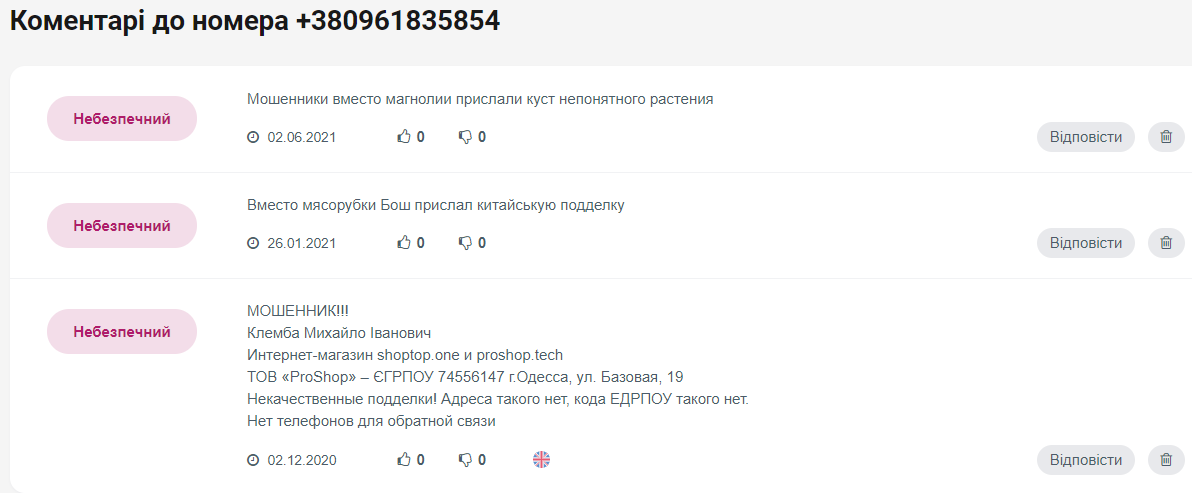
Task: Select Небезпечний label of 26.01.2021 comment
Action: [122, 226]
